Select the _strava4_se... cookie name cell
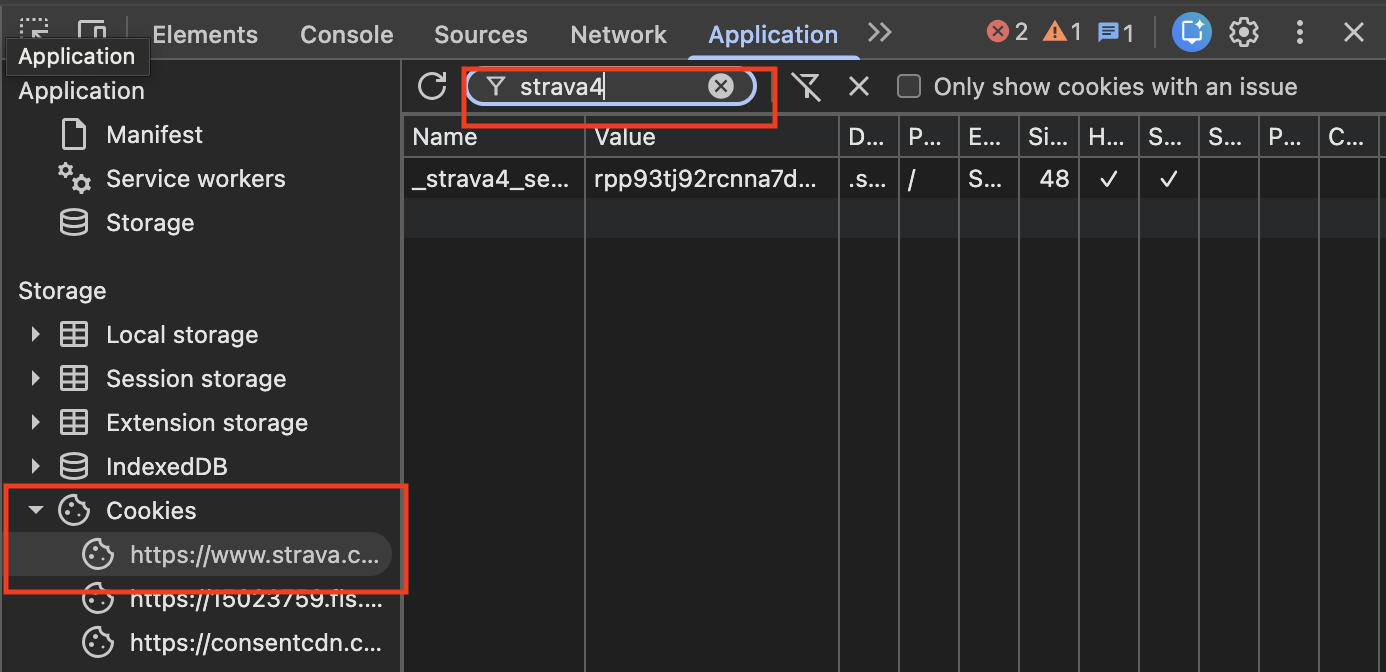Image resolution: width=1386 pixels, height=672 pixels. tap(494, 179)
